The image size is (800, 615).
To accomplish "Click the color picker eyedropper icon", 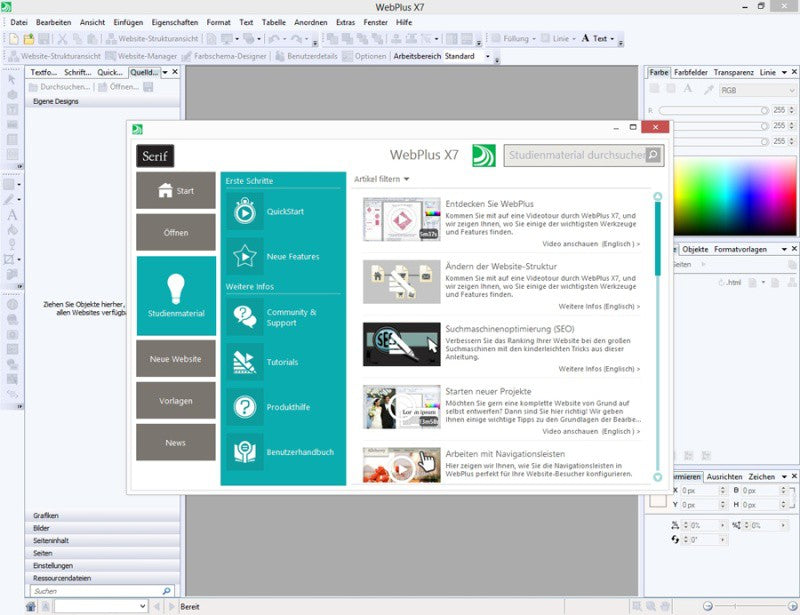I will click(x=709, y=90).
